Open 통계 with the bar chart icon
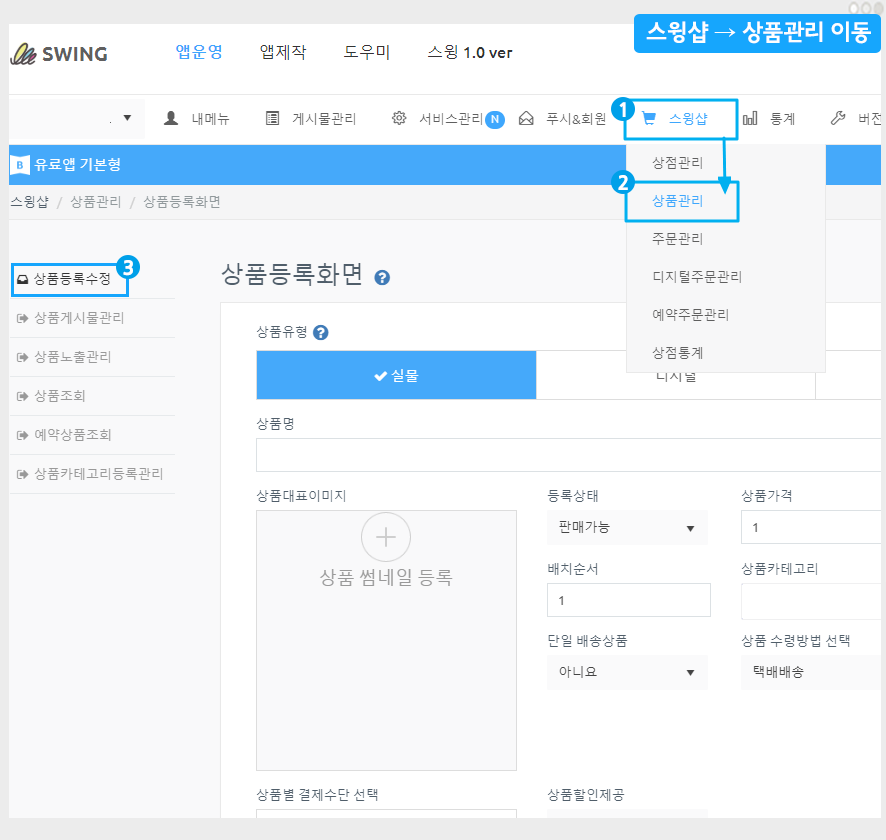The width and height of the screenshot is (886, 840). coord(769,119)
